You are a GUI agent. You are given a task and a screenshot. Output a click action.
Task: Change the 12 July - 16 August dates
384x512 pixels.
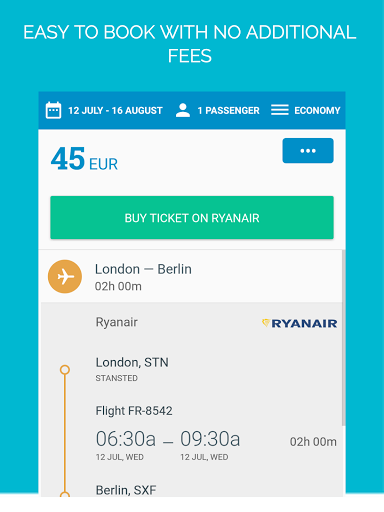[115, 110]
